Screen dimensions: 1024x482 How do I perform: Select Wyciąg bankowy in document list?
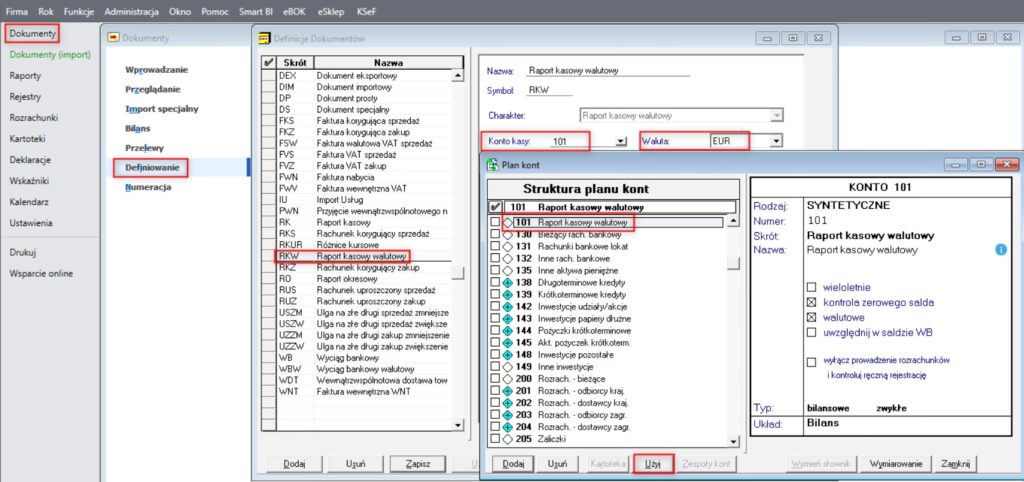coord(344,356)
